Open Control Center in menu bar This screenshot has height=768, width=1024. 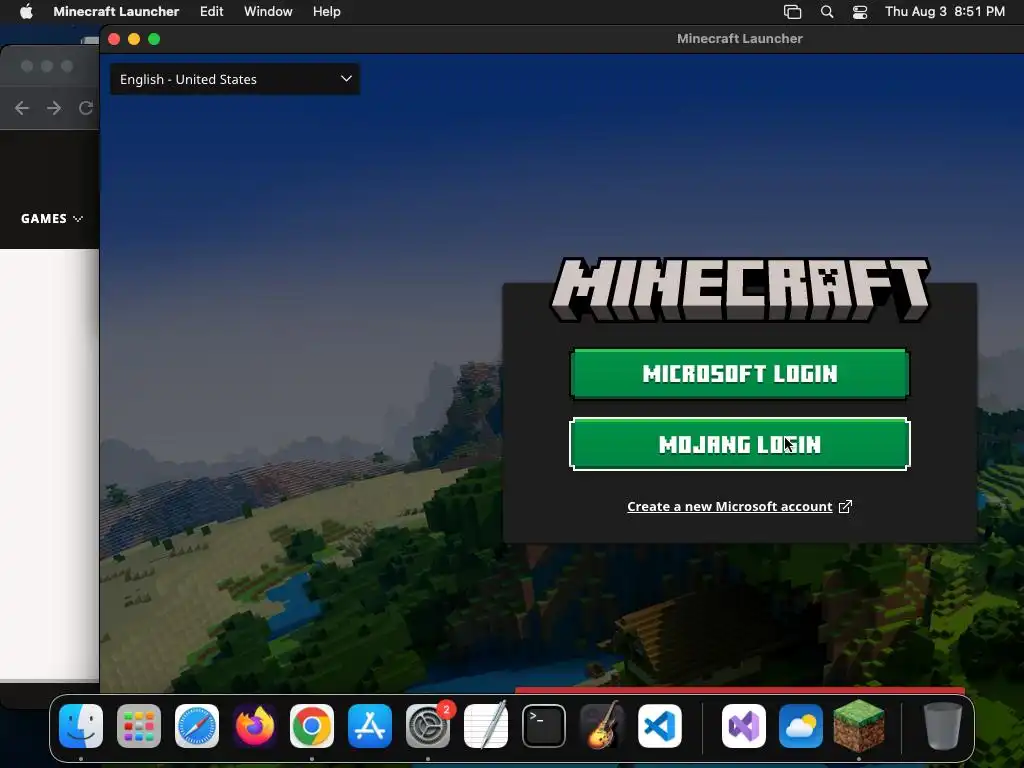(x=860, y=12)
